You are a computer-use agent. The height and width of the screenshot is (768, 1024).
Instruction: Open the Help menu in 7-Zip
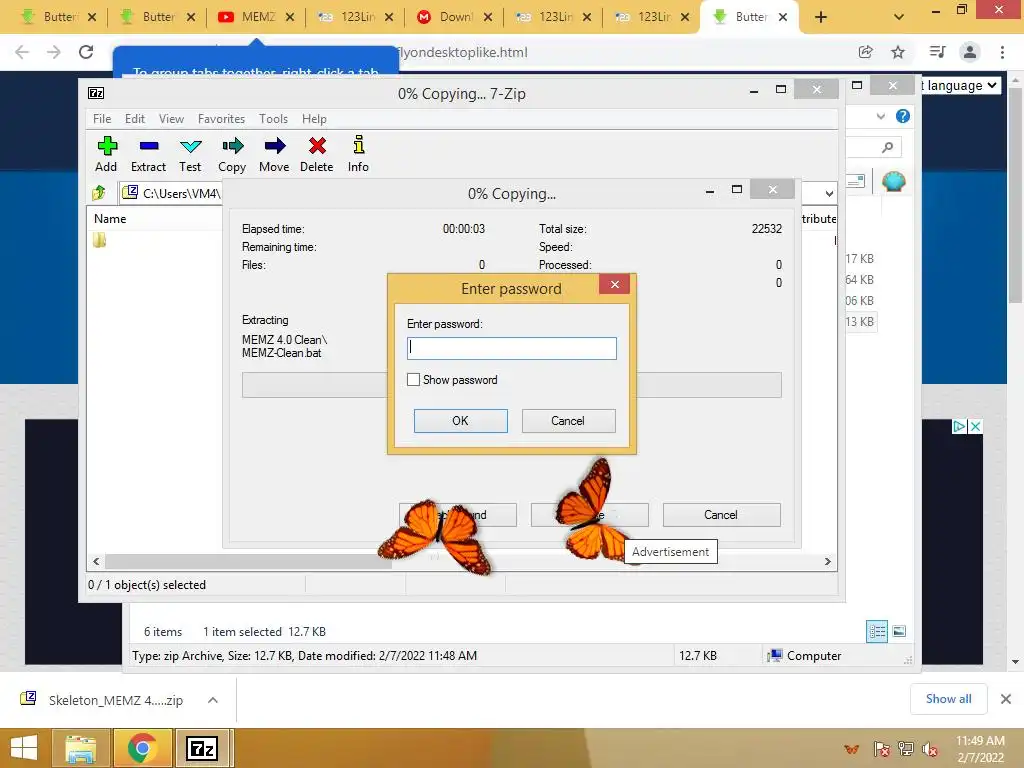click(314, 119)
